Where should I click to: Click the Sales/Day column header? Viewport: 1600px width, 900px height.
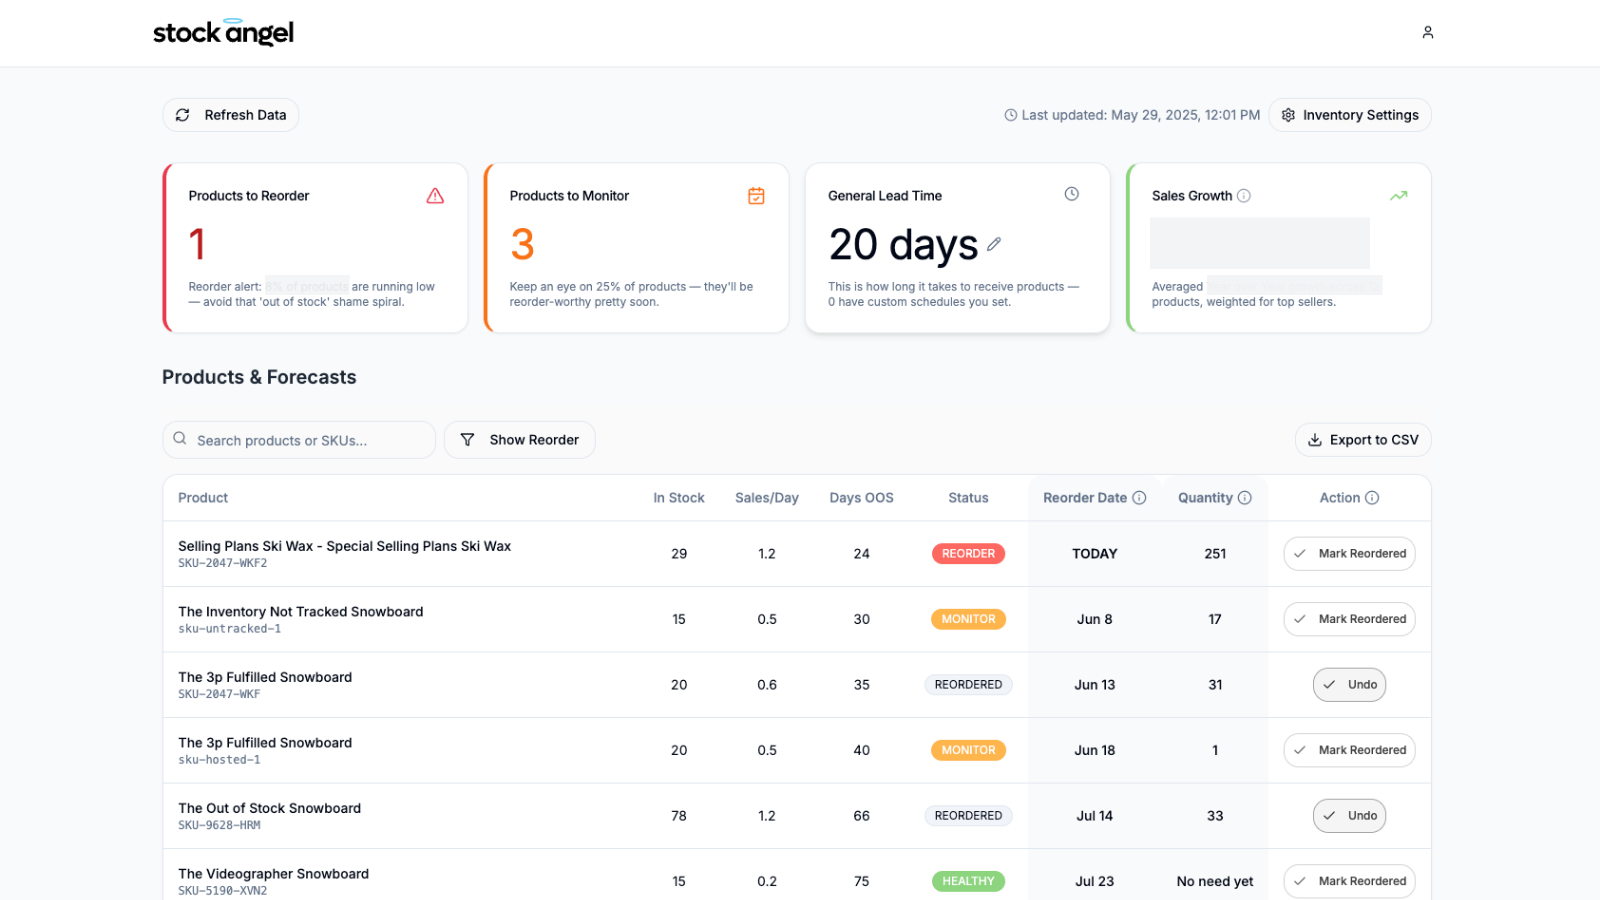[x=767, y=498]
